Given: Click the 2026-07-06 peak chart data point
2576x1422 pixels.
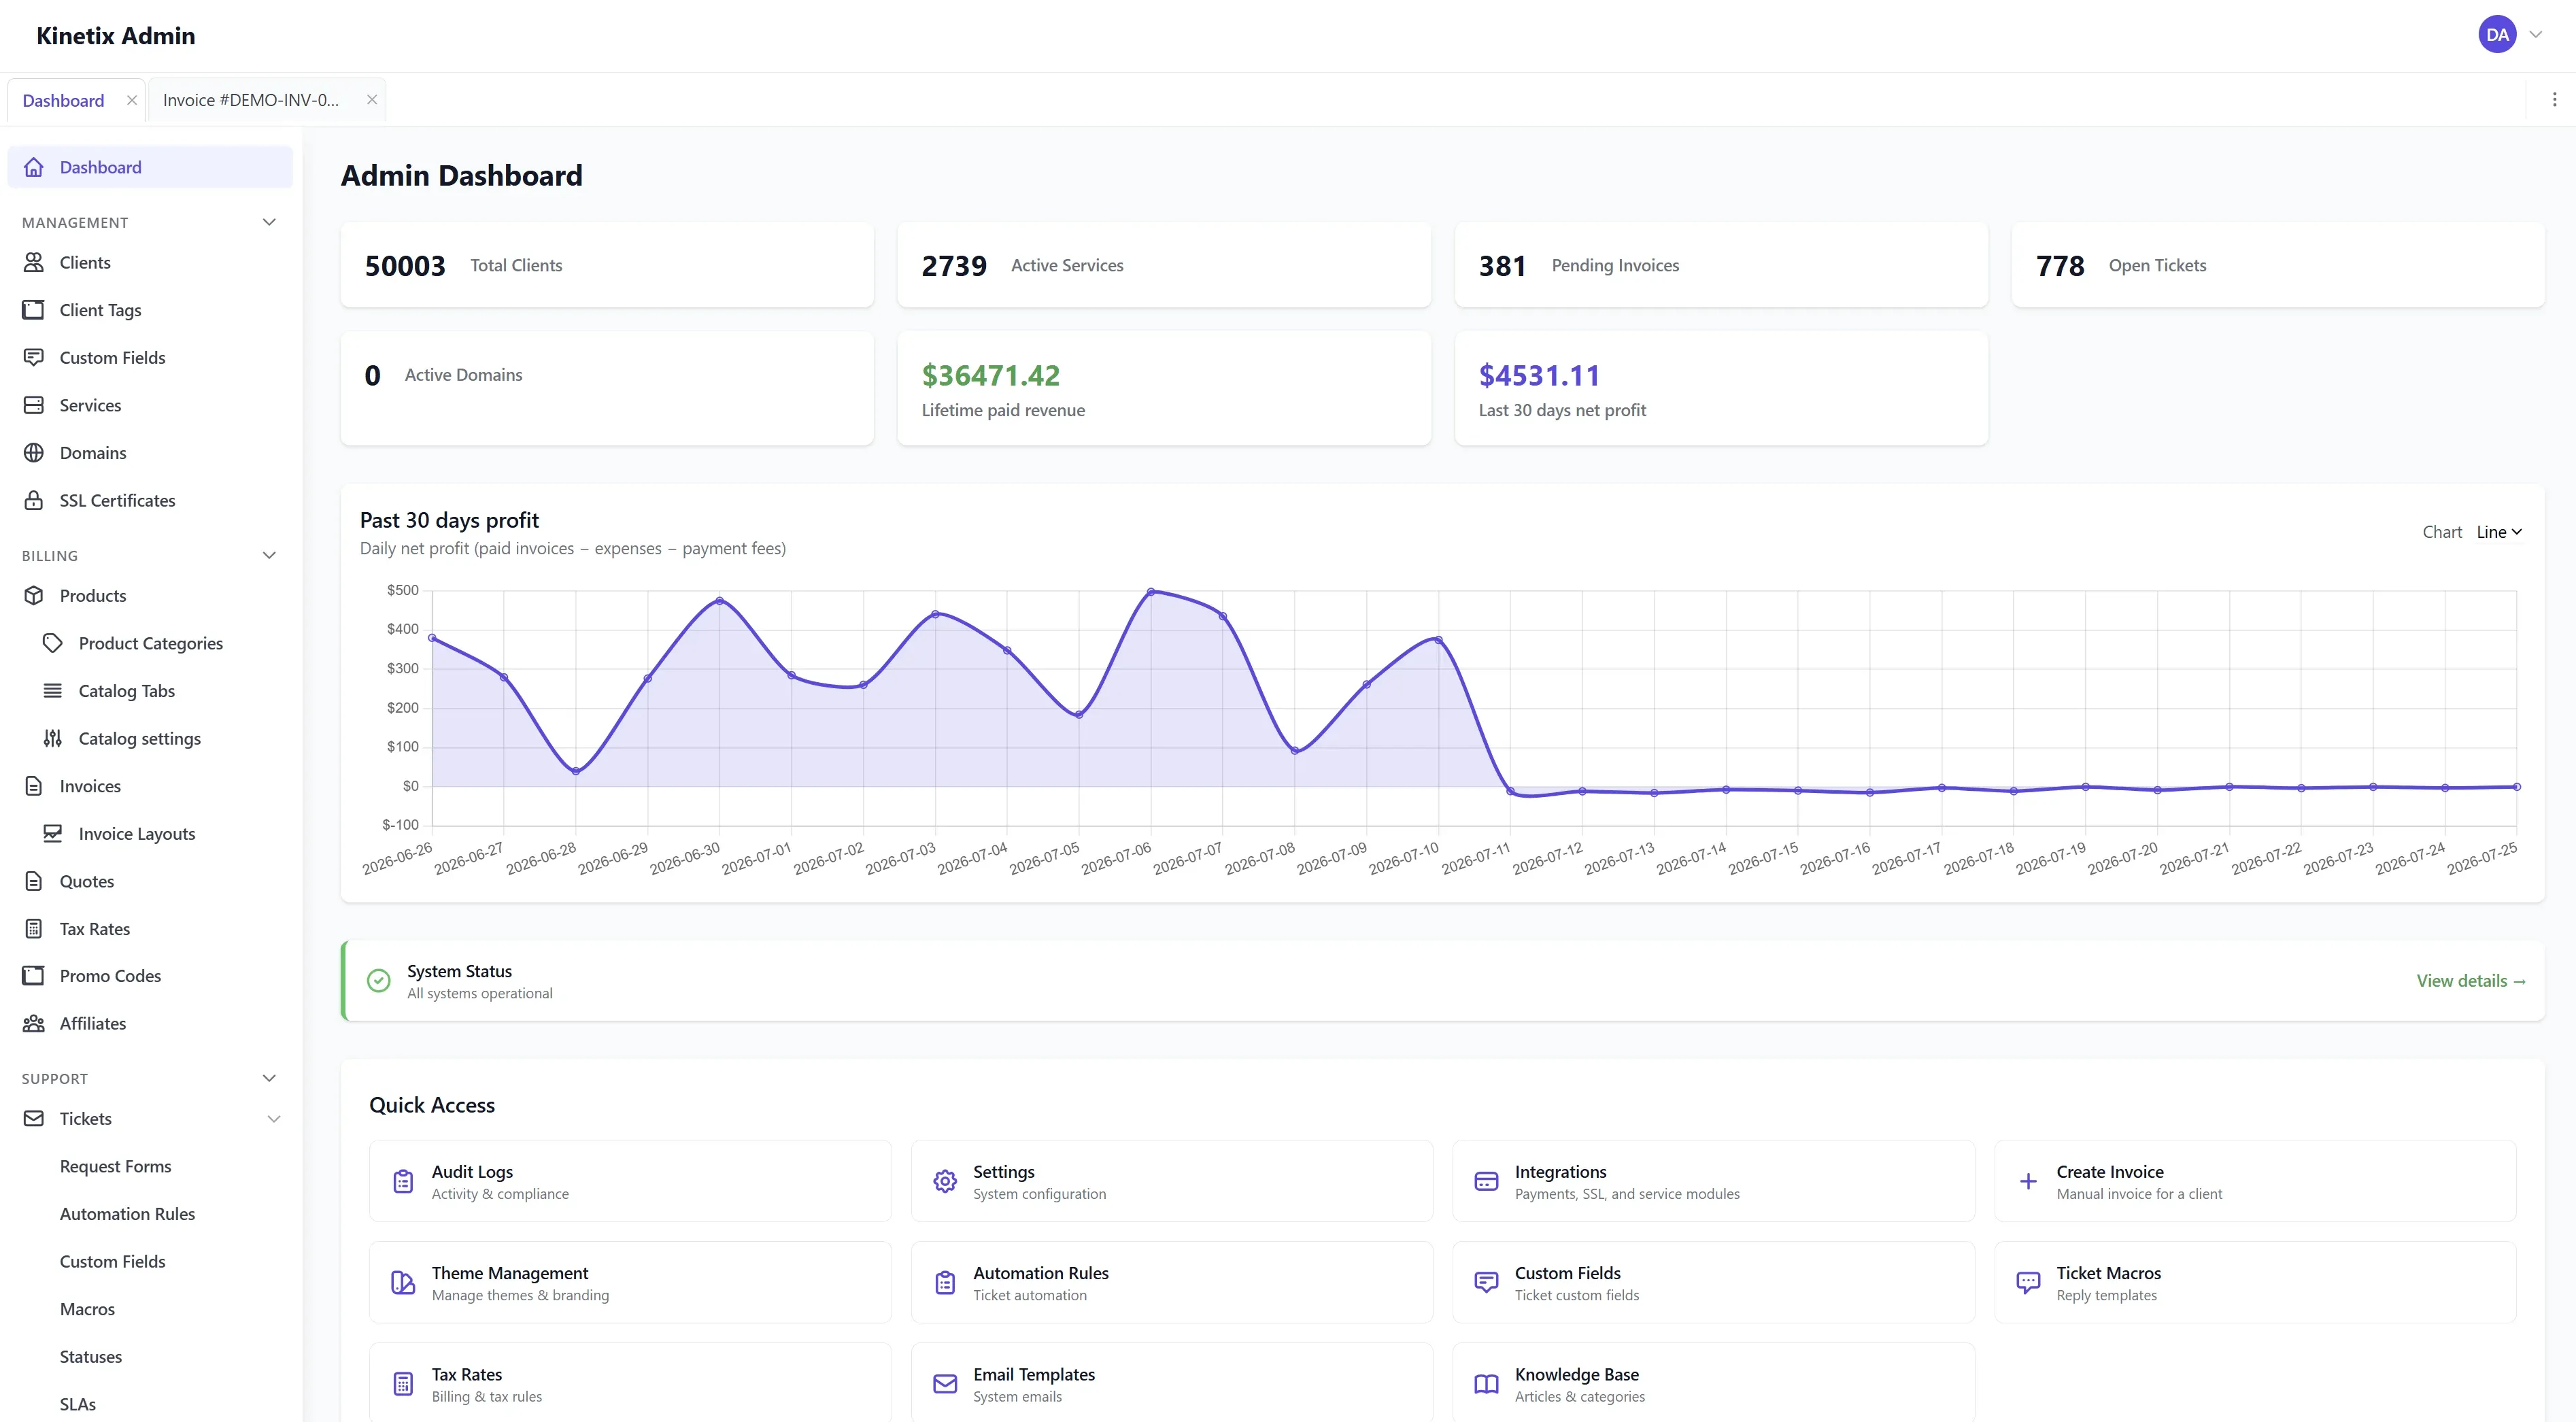Looking at the screenshot, I should click(1151, 592).
